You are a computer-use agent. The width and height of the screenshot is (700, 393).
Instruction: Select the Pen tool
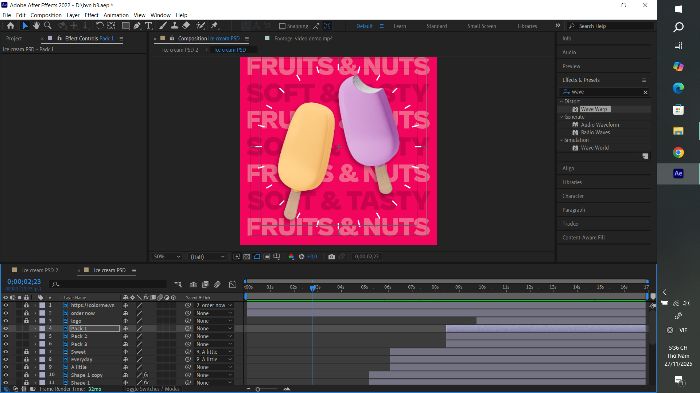pyautogui.click(x=137, y=26)
